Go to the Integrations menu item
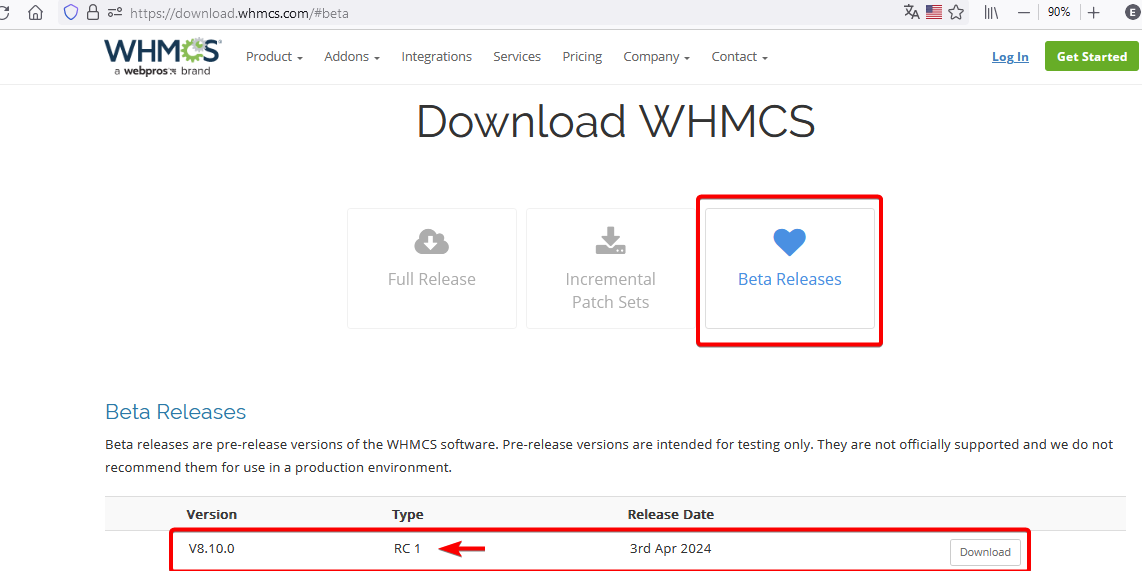Viewport: 1142px width, 571px height. pos(436,57)
